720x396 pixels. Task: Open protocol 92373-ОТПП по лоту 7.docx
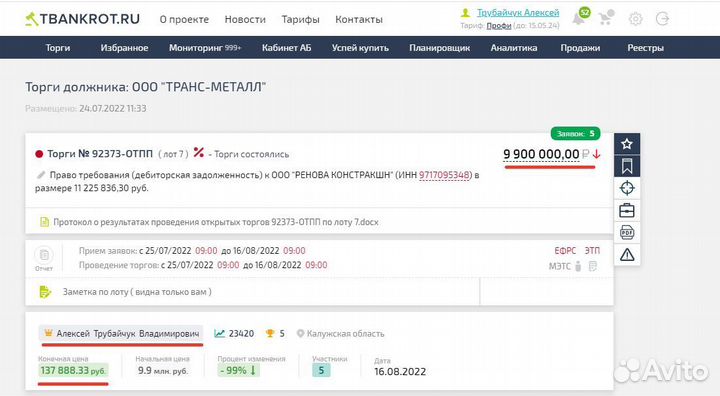tap(216, 222)
